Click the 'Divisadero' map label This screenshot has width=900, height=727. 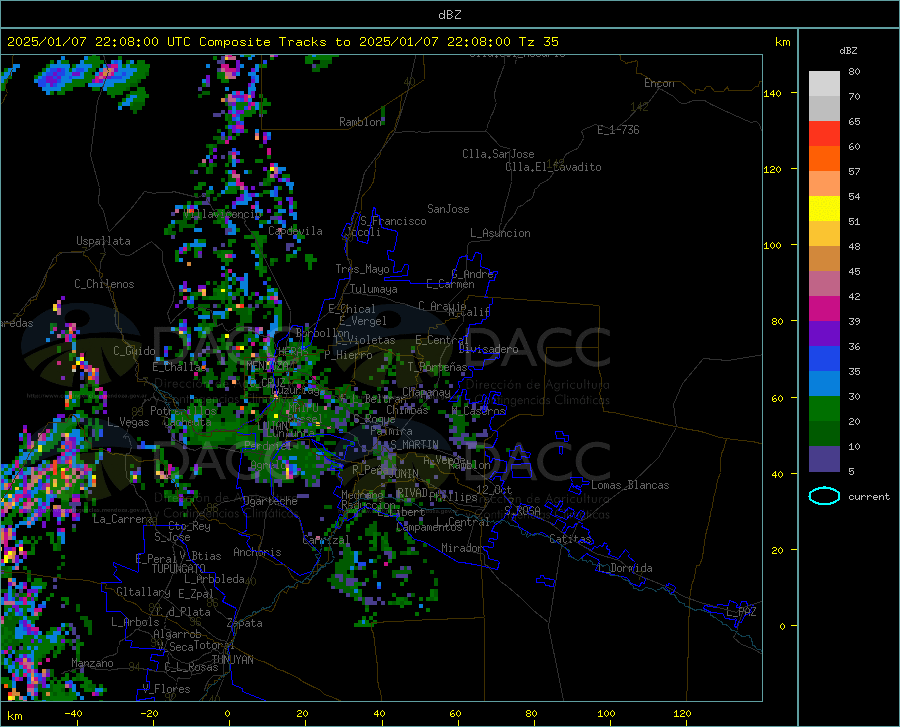click(x=488, y=349)
